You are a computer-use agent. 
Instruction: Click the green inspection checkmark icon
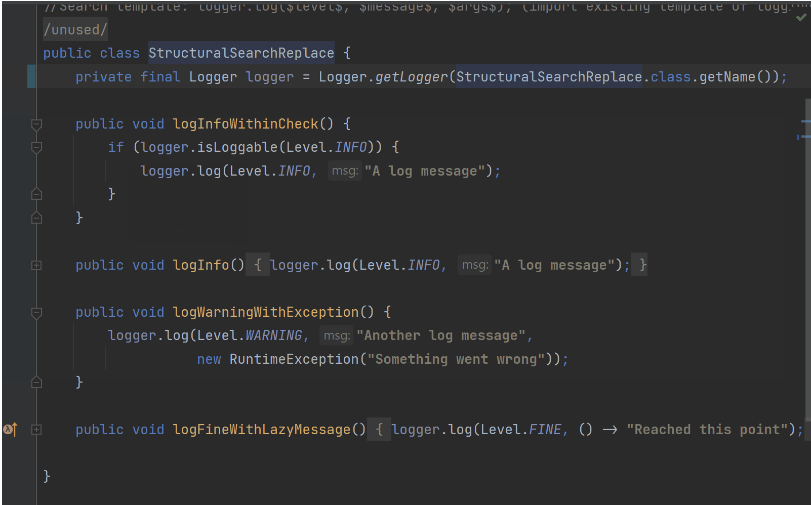801,18
